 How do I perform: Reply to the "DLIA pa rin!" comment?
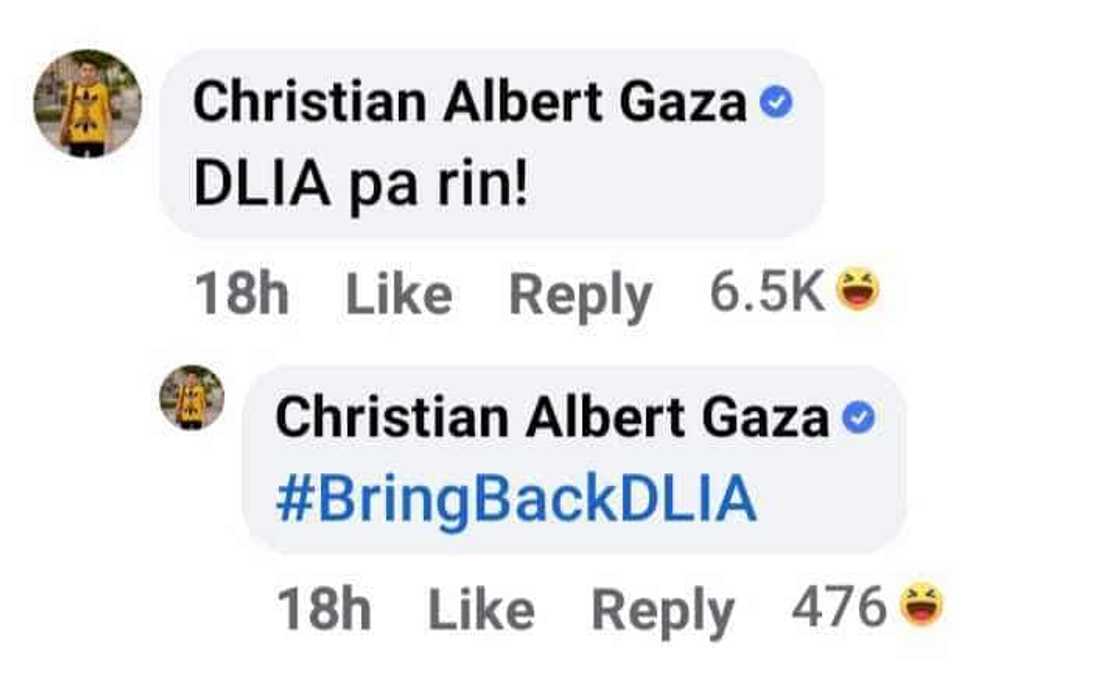pos(580,295)
